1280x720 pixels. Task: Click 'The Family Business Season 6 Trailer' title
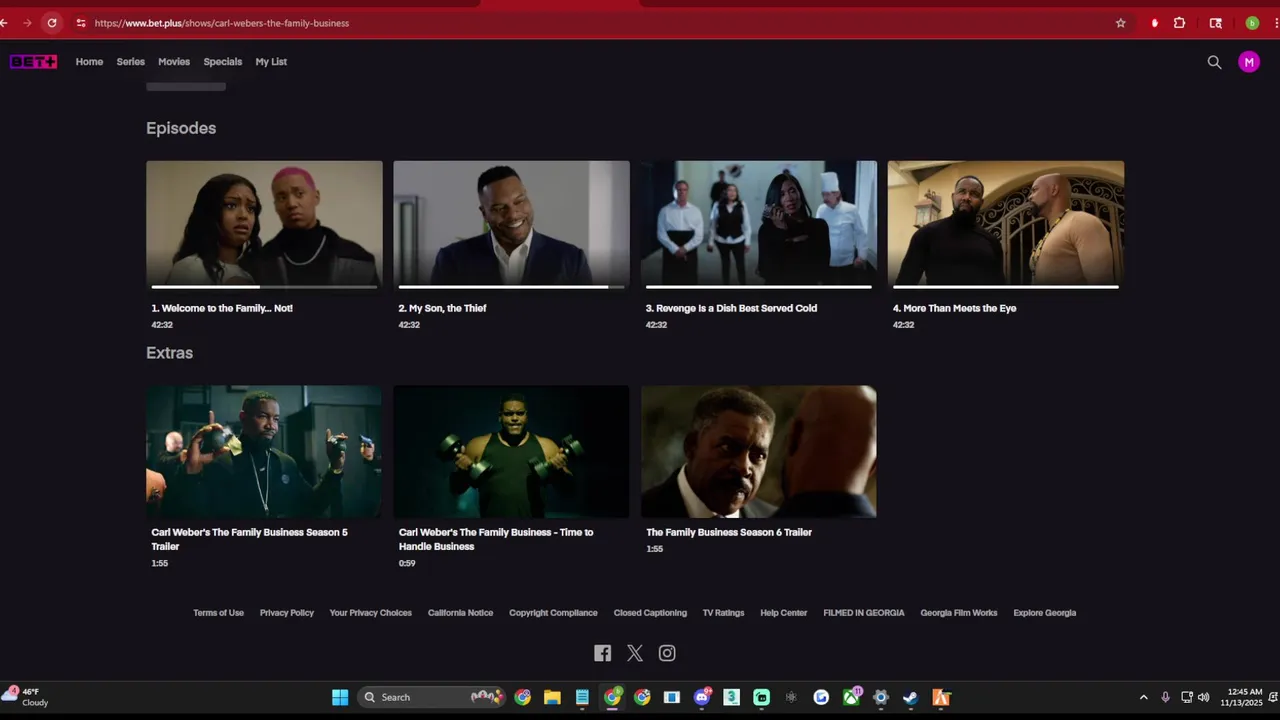[x=729, y=532]
